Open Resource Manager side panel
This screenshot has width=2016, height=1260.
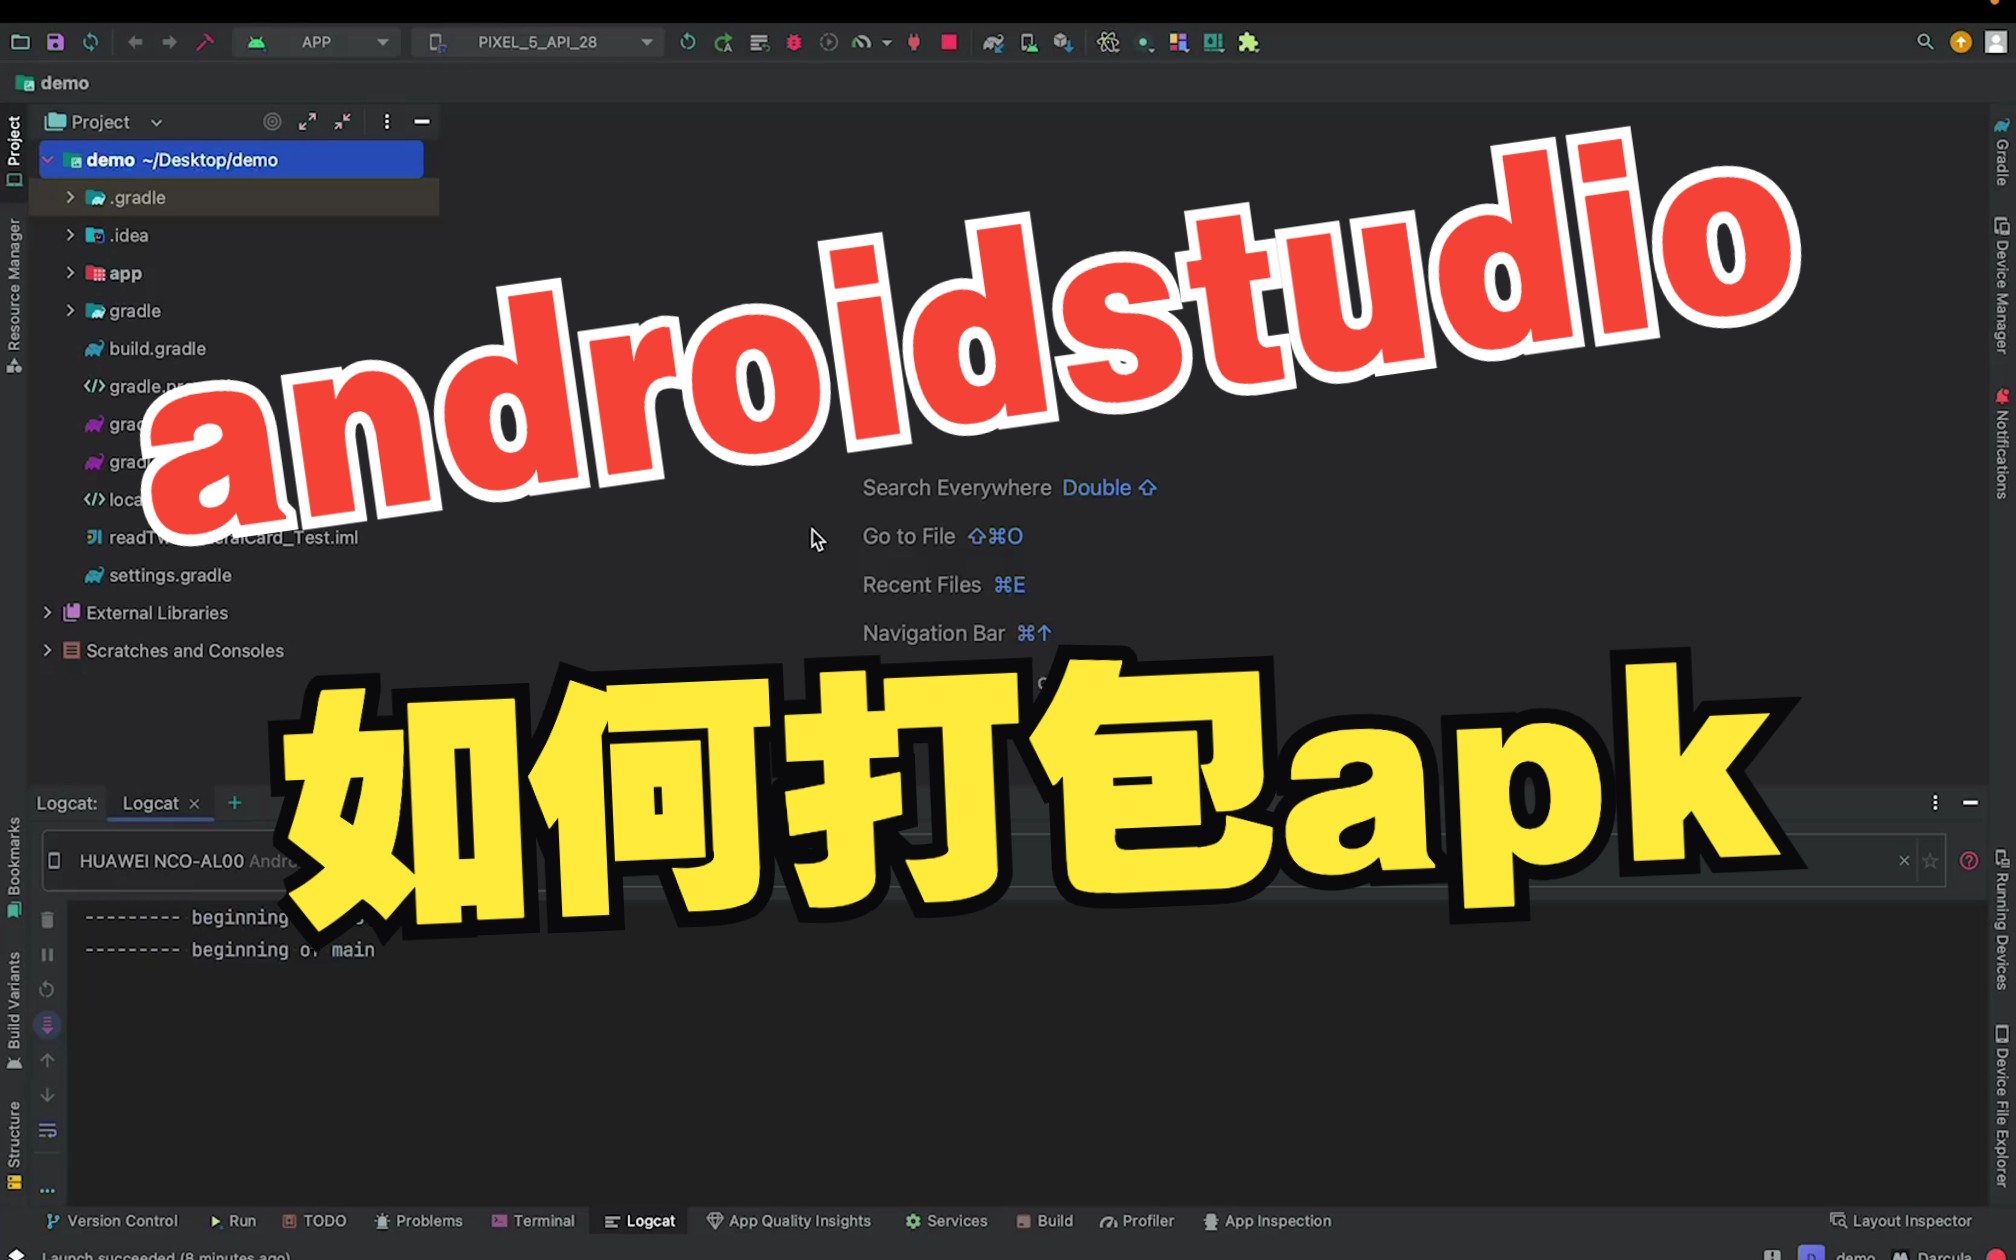(x=14, y=296)
